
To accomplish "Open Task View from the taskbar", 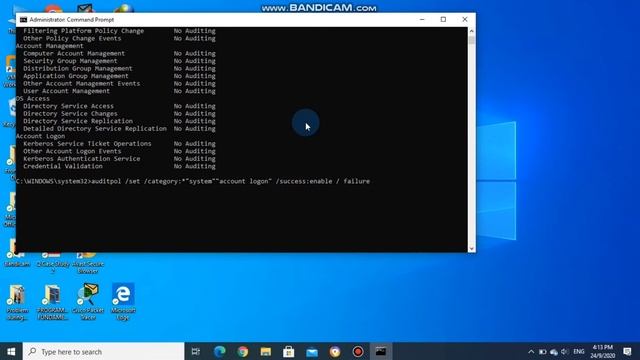I will (x=196, y=351).
